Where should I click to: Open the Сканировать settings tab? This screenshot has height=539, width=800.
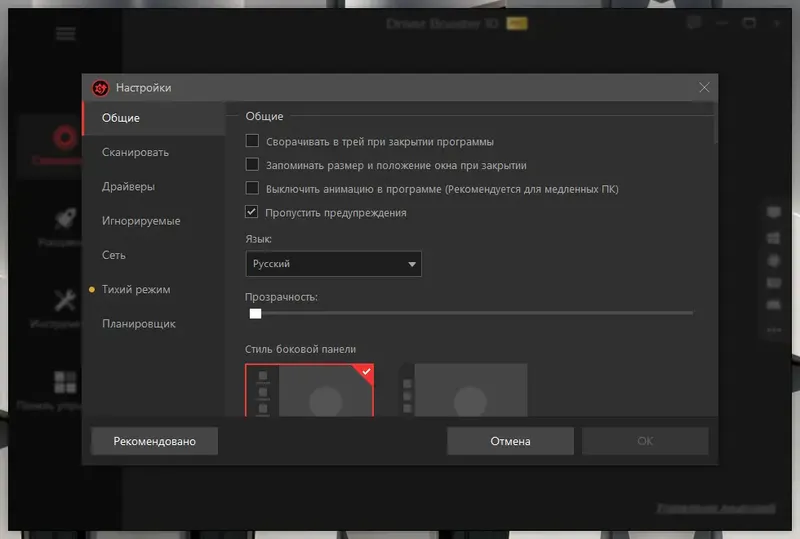(x=154, y=152)
